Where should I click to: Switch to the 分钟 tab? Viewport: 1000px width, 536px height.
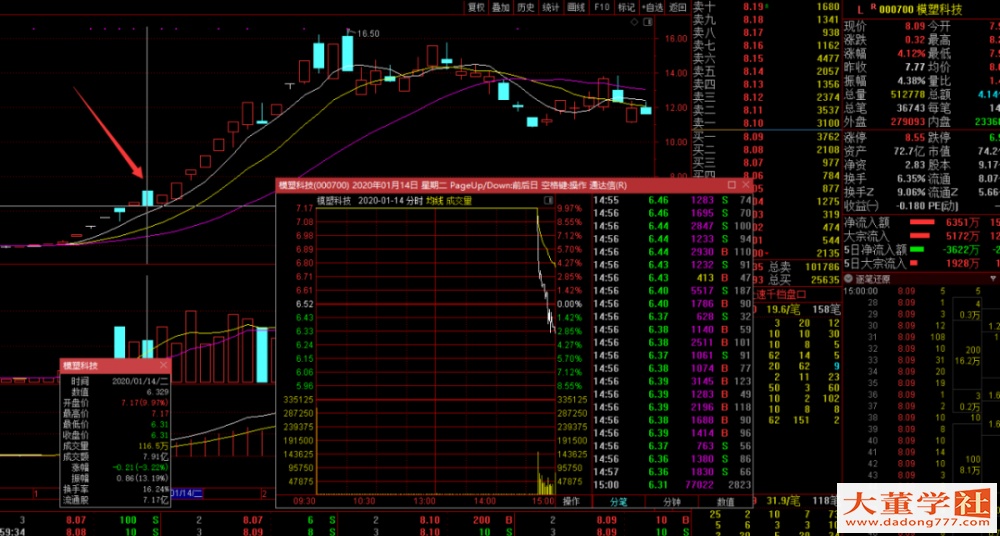tap(672, 501)
